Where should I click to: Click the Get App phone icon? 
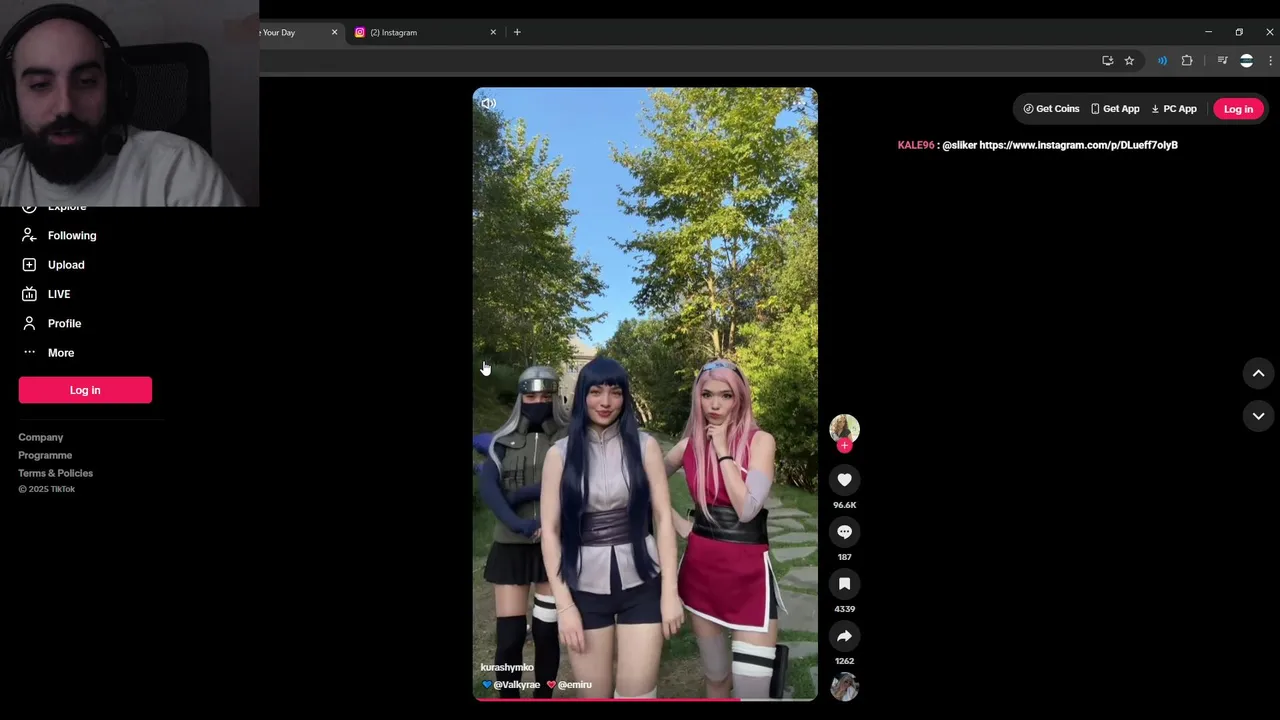click(1095, 109)
